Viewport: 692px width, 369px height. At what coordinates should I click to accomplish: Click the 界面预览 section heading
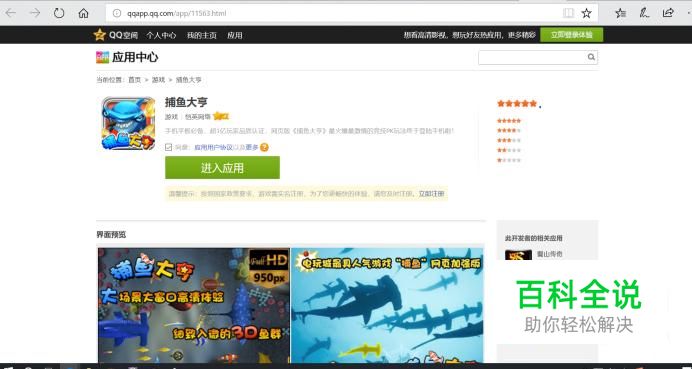point(111,235)
